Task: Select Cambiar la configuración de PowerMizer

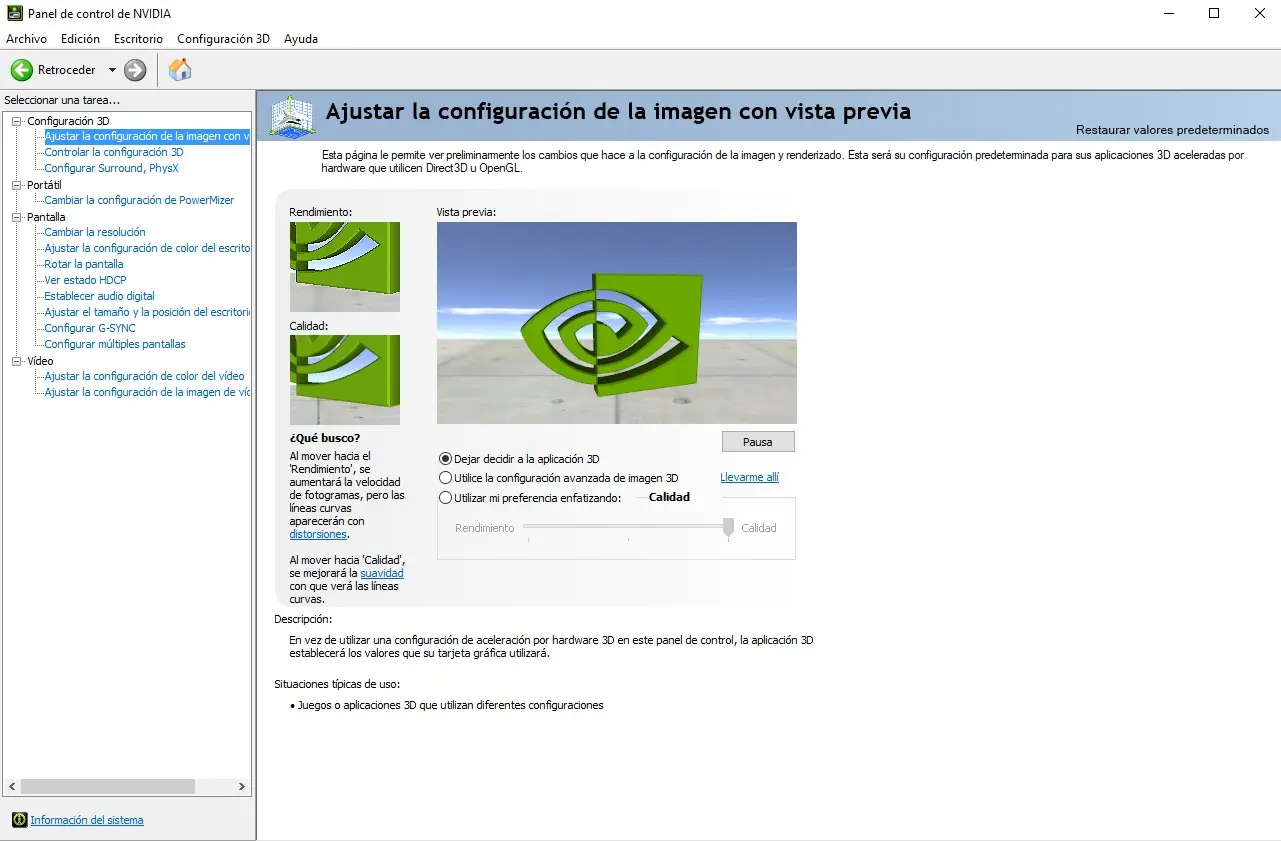Action: (139, 200)
